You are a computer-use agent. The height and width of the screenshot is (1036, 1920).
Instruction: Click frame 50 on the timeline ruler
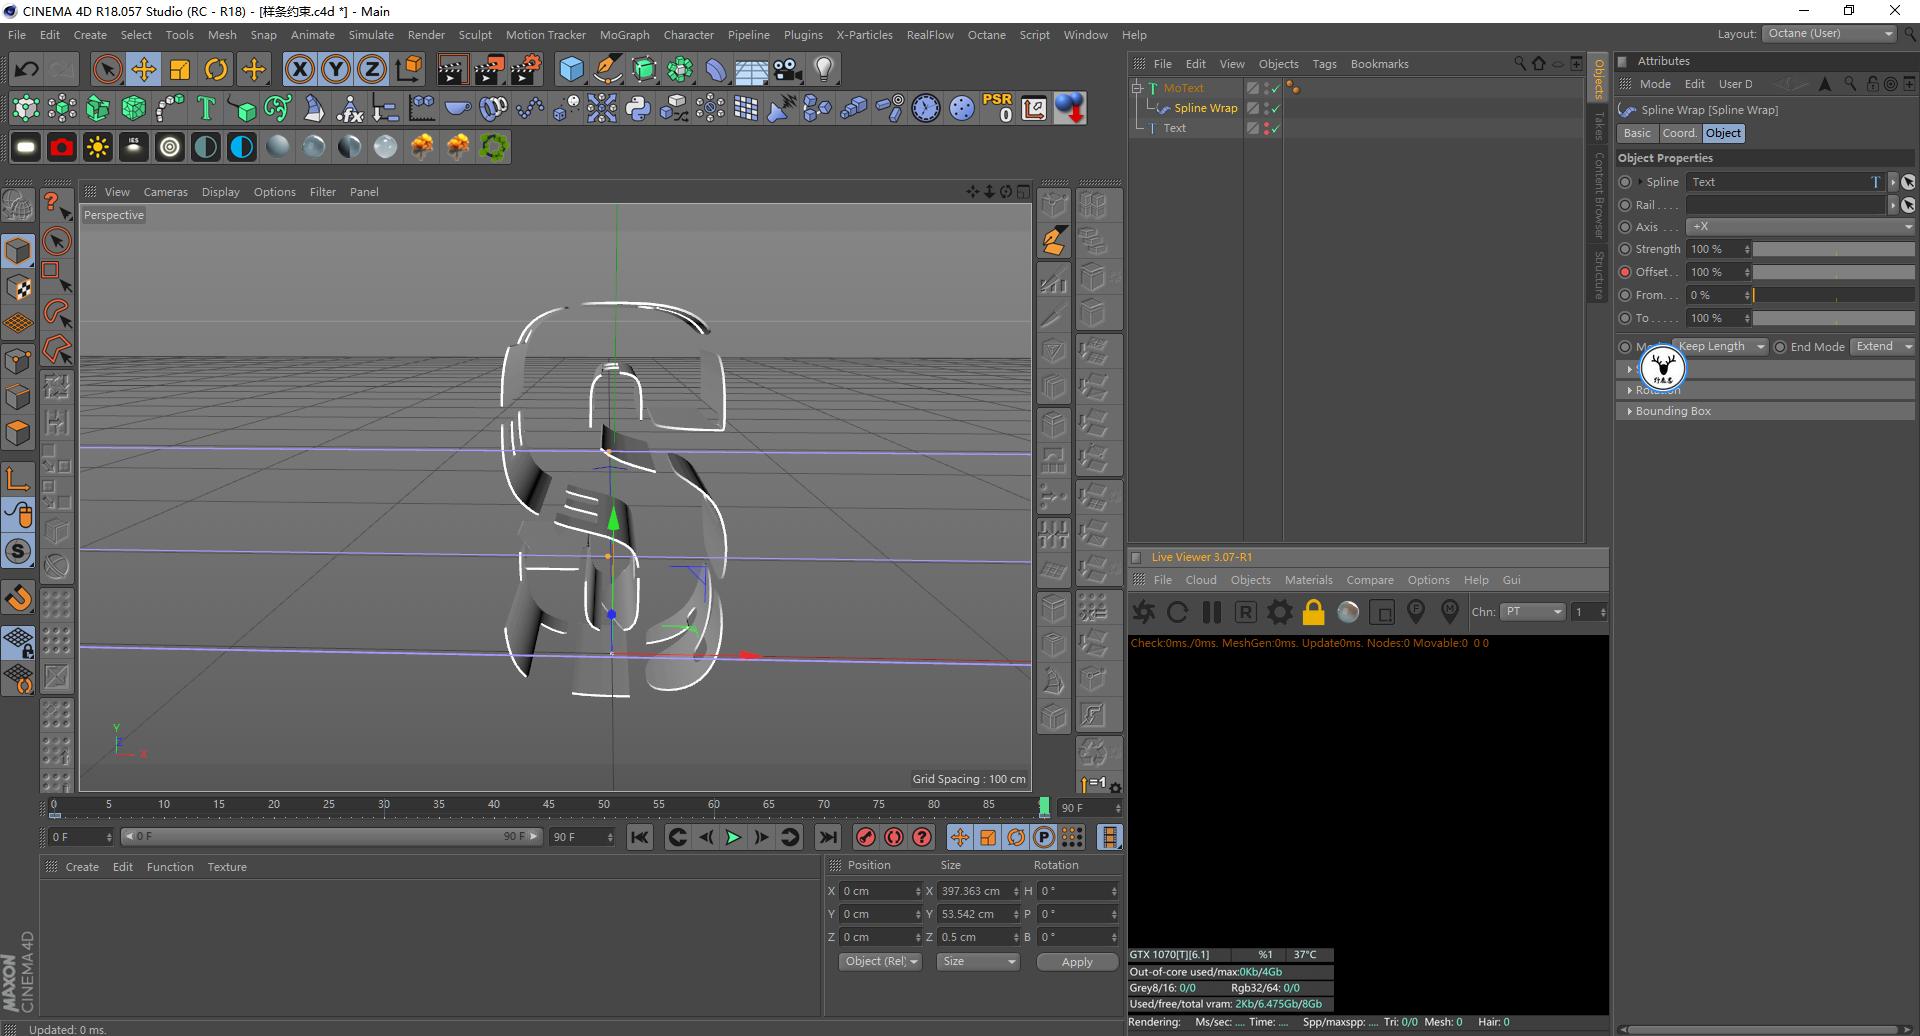coord(603,805)
